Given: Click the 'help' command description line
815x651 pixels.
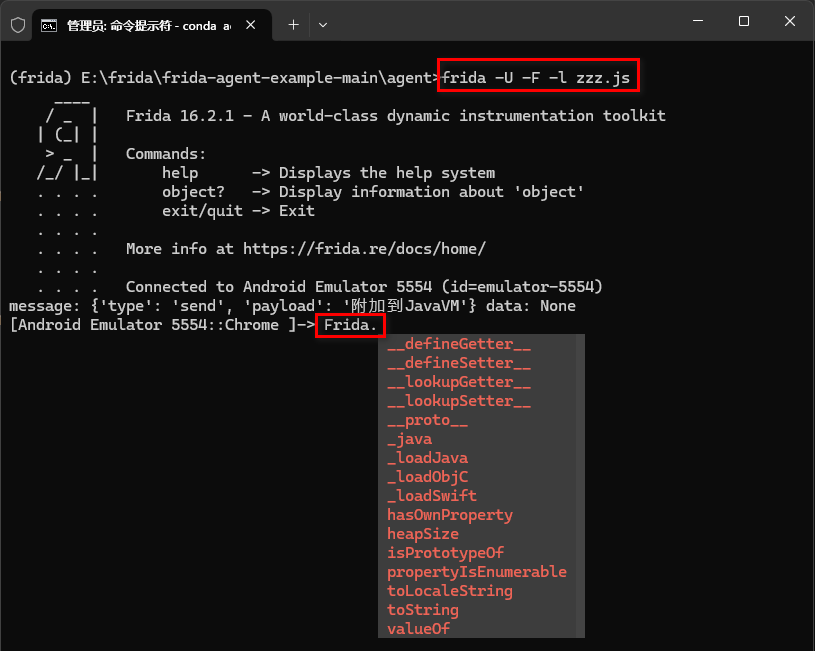Looking at the screenshot, I should (328, 173).
